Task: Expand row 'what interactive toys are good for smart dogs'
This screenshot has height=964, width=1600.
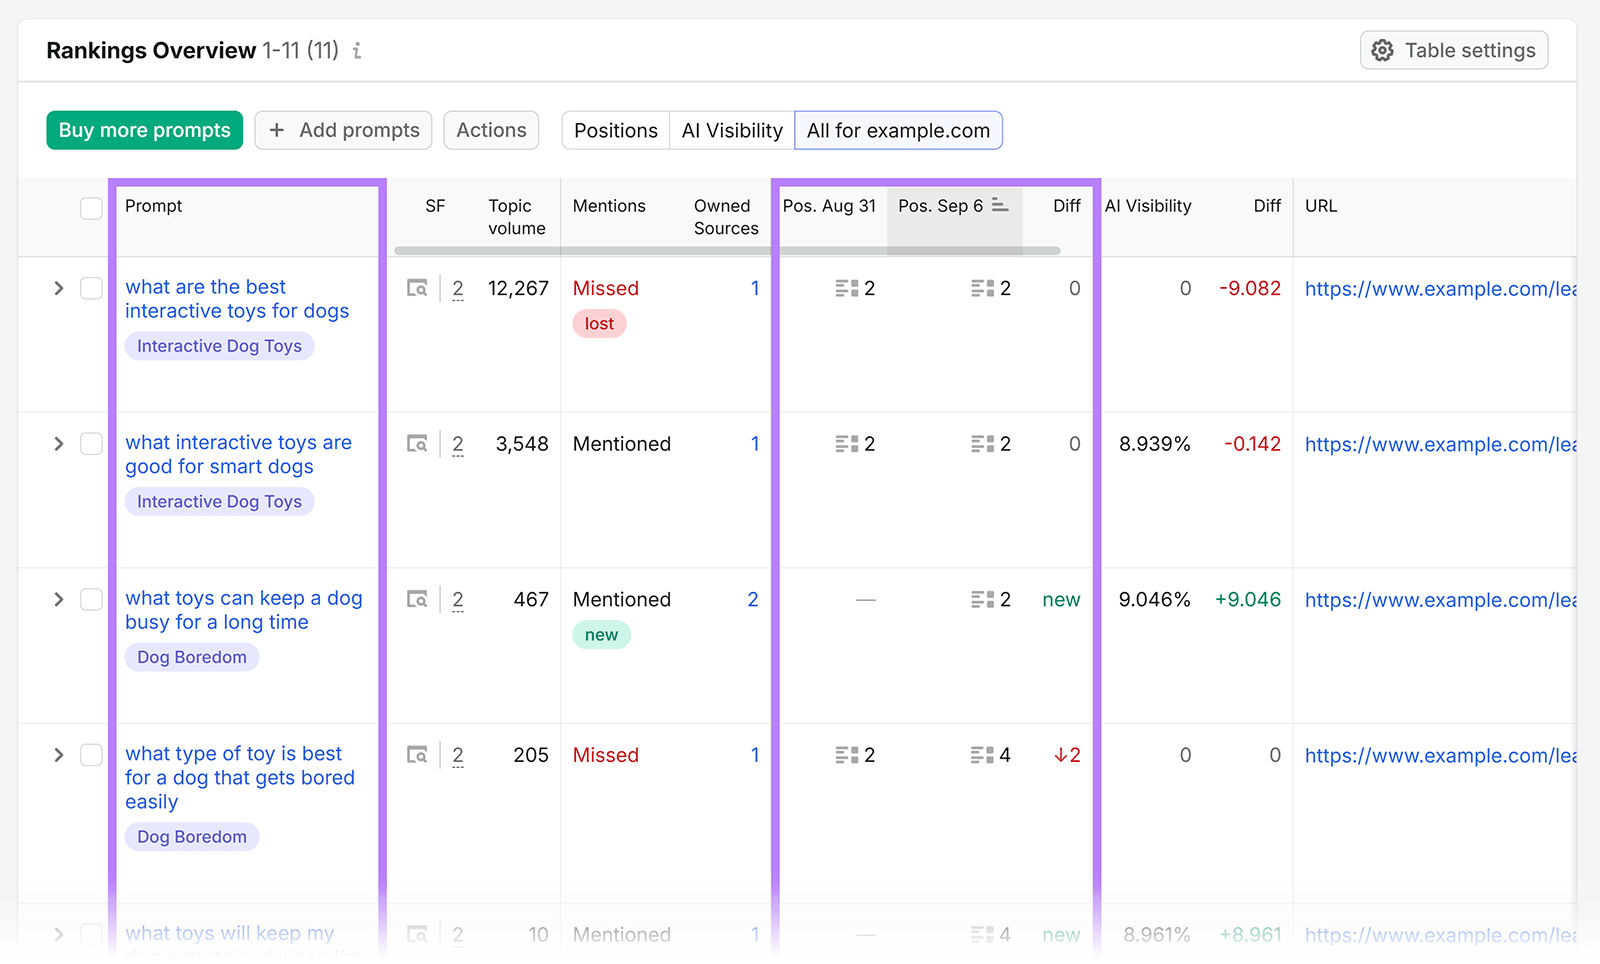Action: coord(59,444)
